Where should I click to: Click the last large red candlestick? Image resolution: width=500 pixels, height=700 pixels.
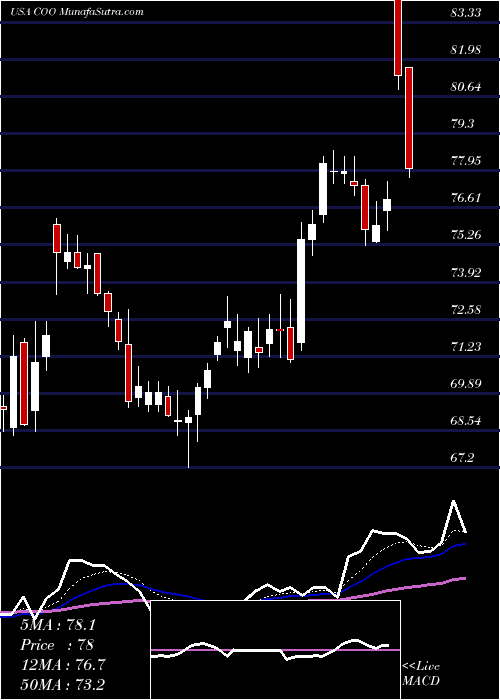[x=409, y=118]
